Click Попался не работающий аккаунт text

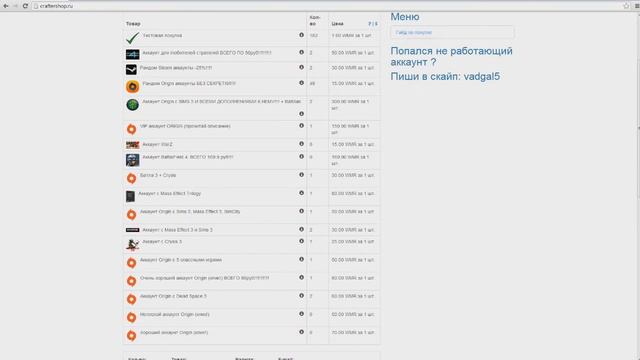pyautogui.click(x=451, y=56)
